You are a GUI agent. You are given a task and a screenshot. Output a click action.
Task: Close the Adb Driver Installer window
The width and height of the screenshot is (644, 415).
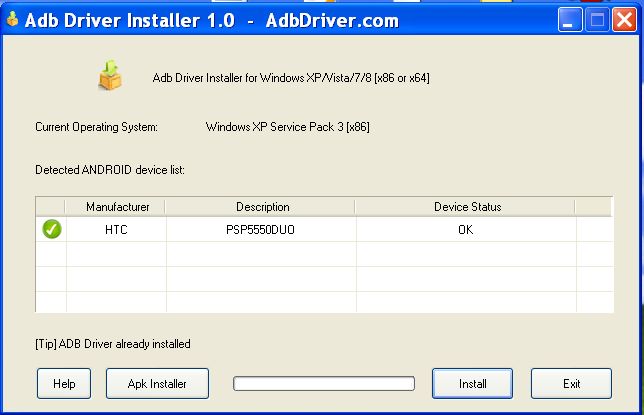[624, 19]
